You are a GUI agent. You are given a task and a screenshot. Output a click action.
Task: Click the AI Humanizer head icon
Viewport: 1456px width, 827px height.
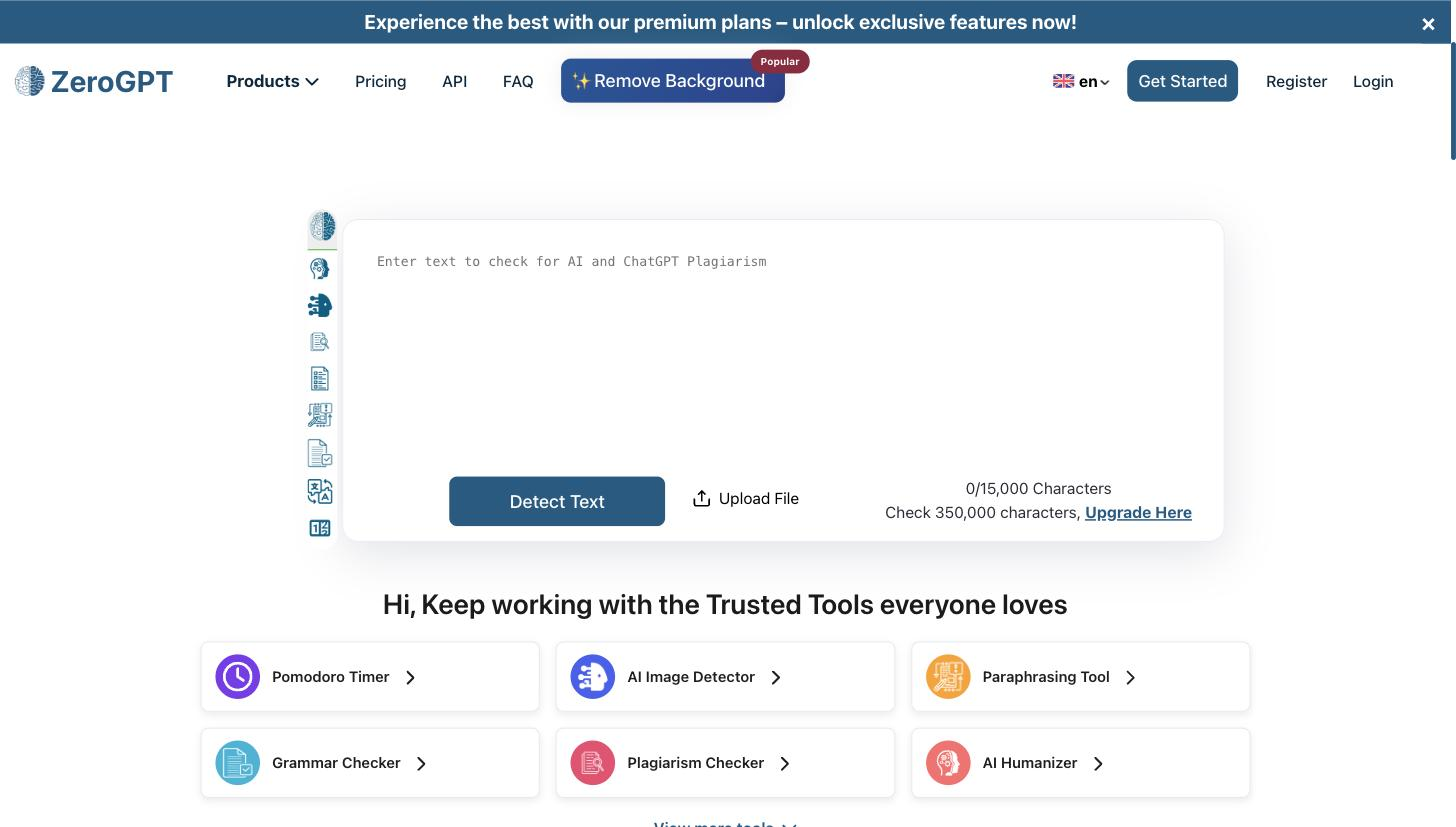pyautogui.click(x=948, y=763)
